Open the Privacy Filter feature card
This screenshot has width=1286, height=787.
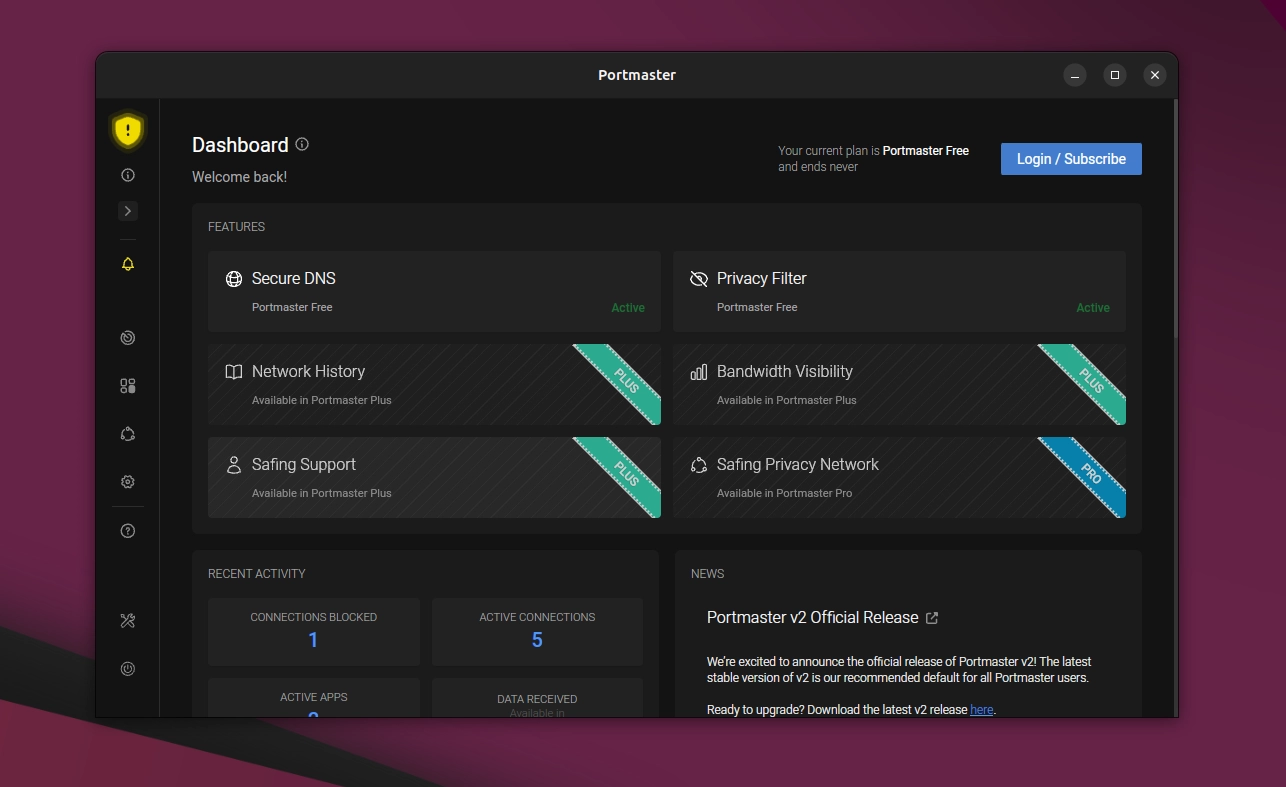point(898,291)
